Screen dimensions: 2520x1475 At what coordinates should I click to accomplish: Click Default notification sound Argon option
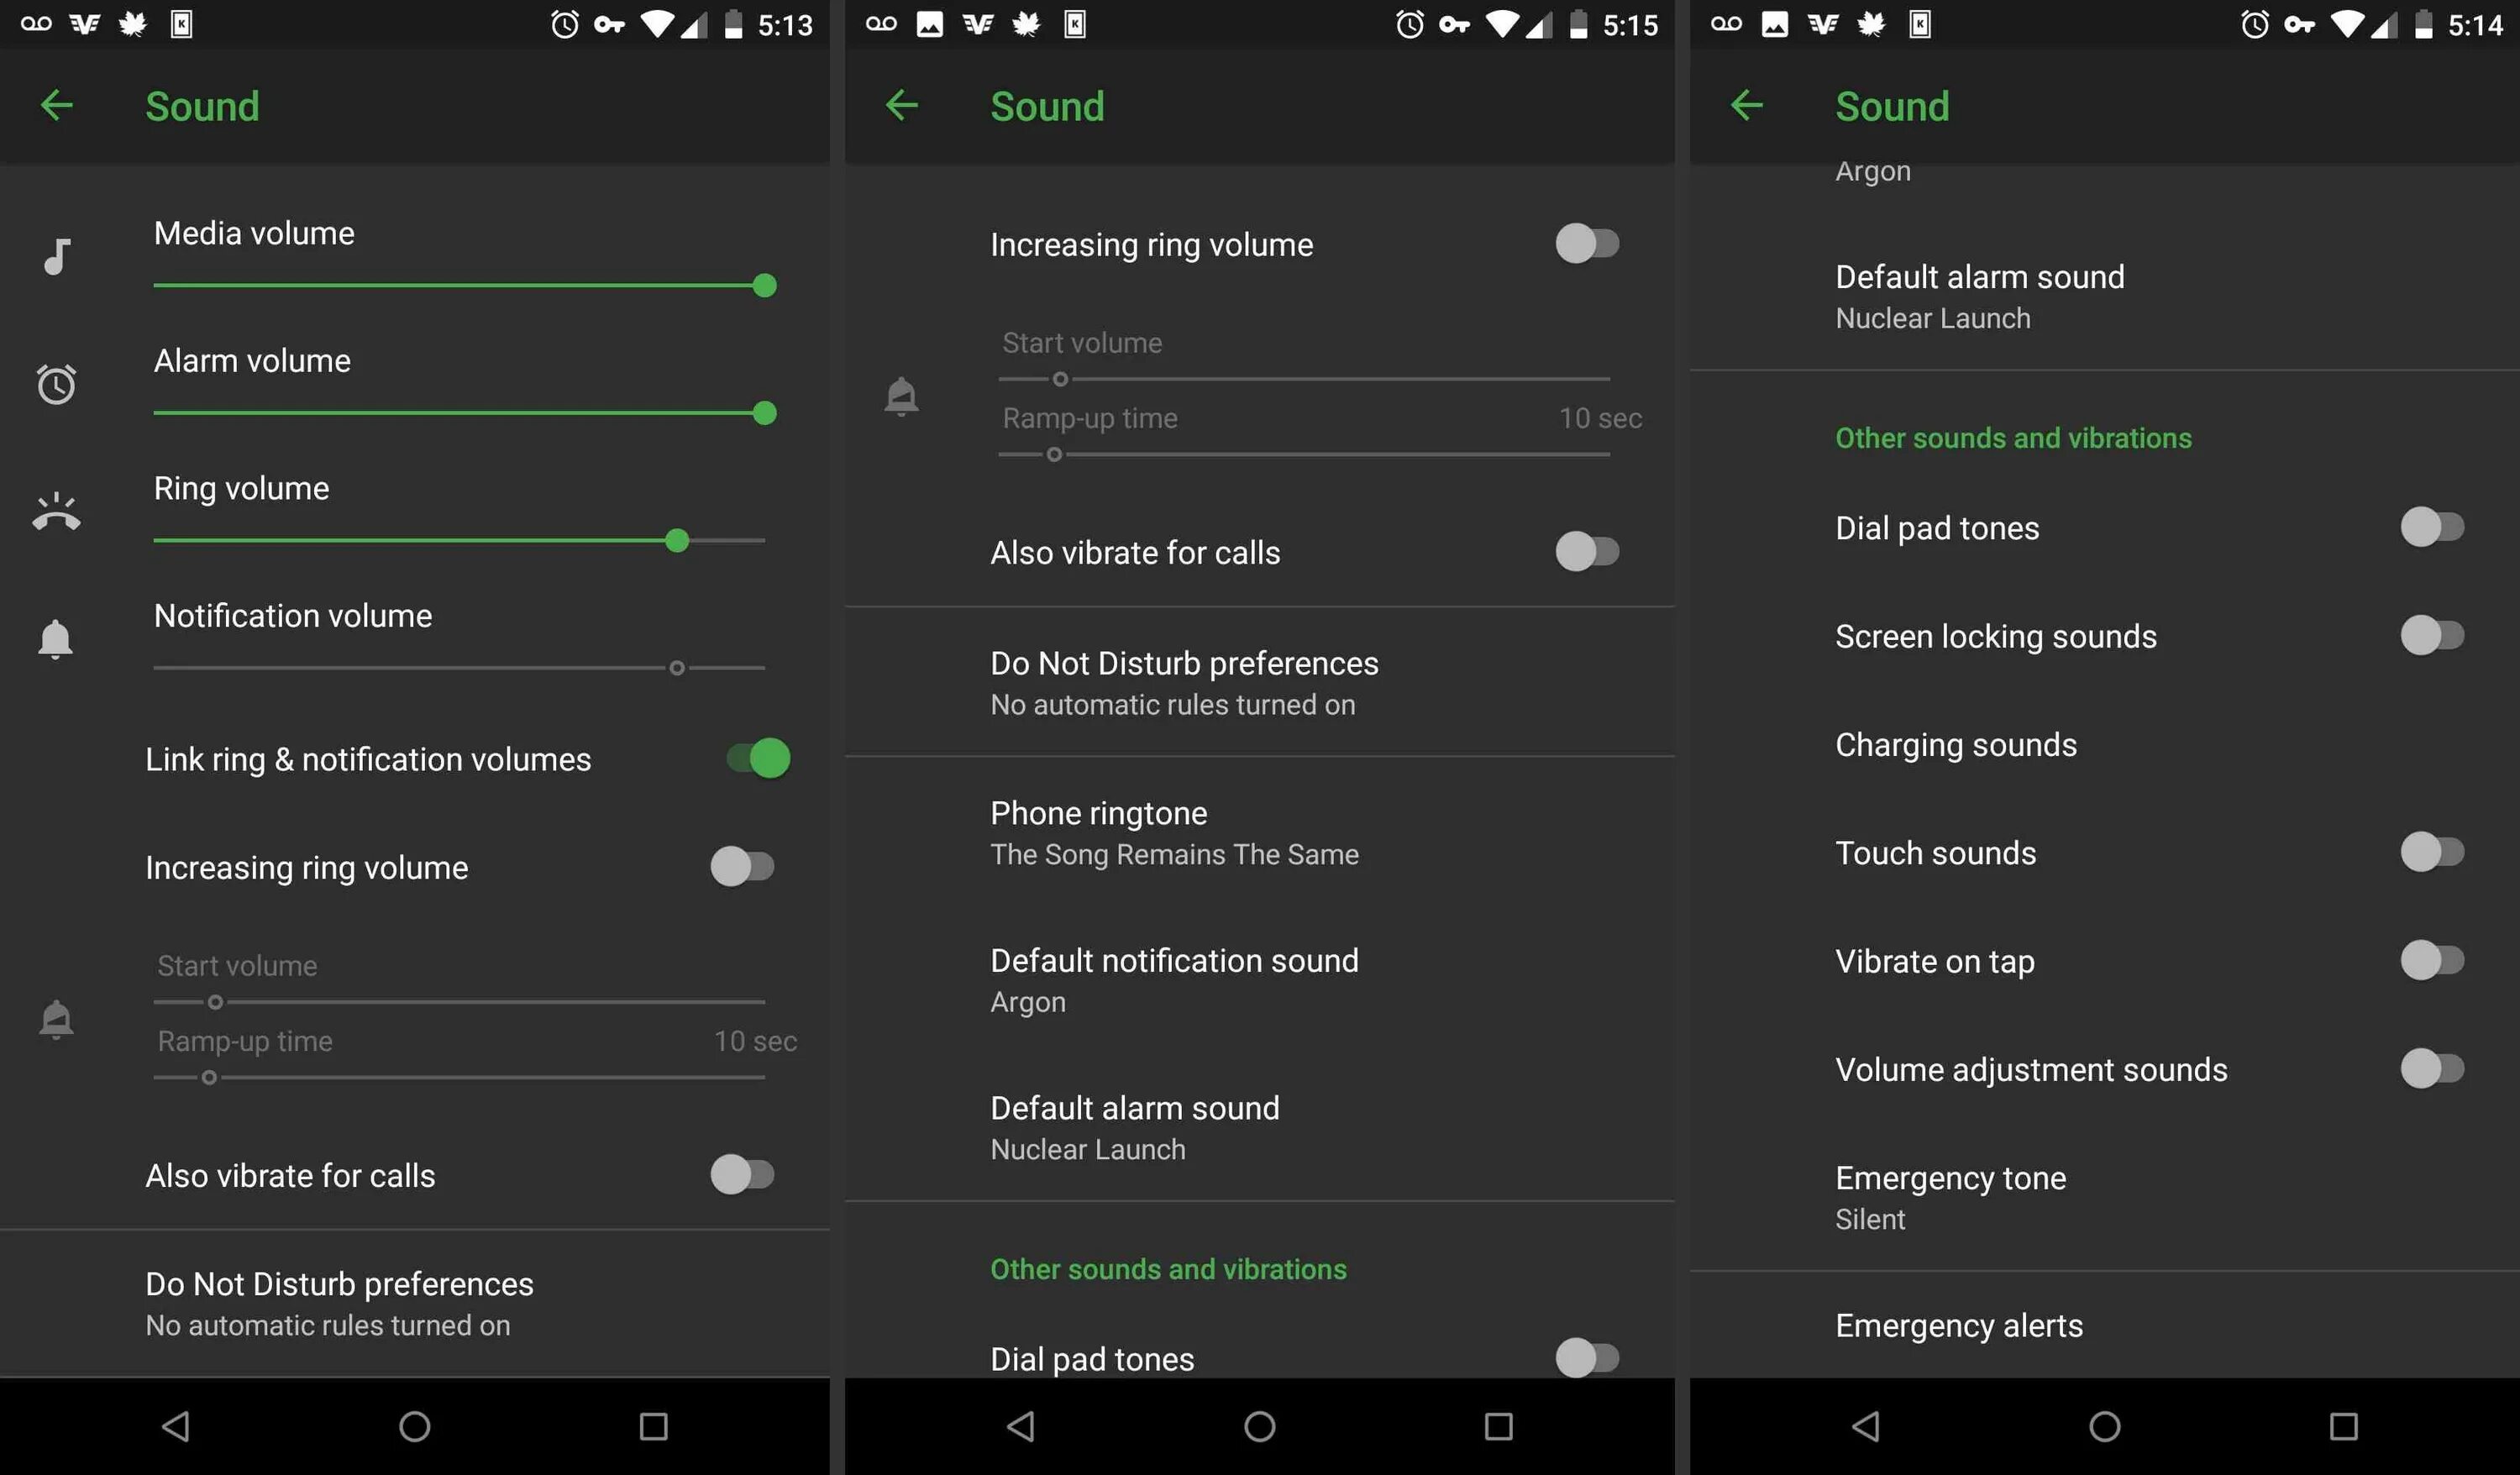pyautogui.click(x=1259, y=979)
